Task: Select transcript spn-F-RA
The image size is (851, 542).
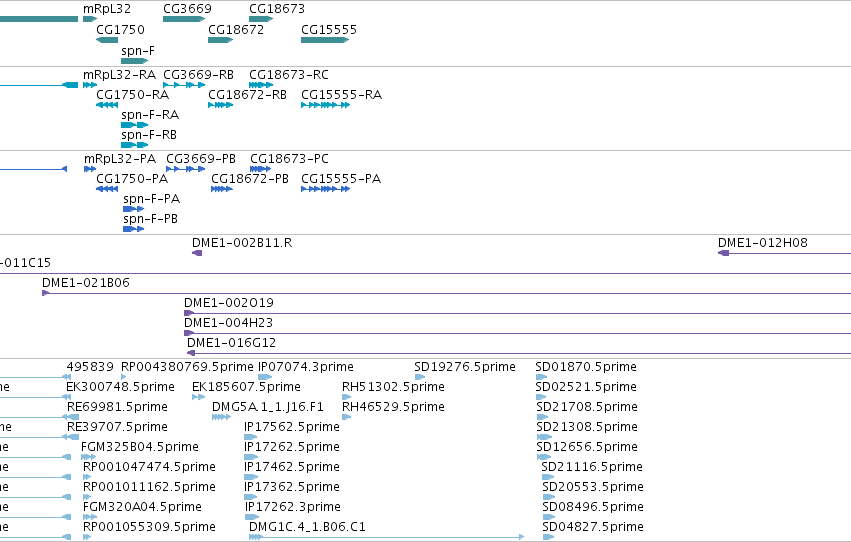Action: (x=150, y=115)
